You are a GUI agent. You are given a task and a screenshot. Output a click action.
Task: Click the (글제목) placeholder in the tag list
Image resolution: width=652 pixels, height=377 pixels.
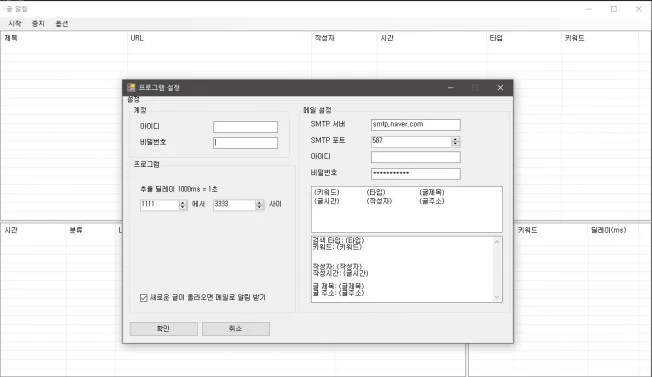(432, 192)
